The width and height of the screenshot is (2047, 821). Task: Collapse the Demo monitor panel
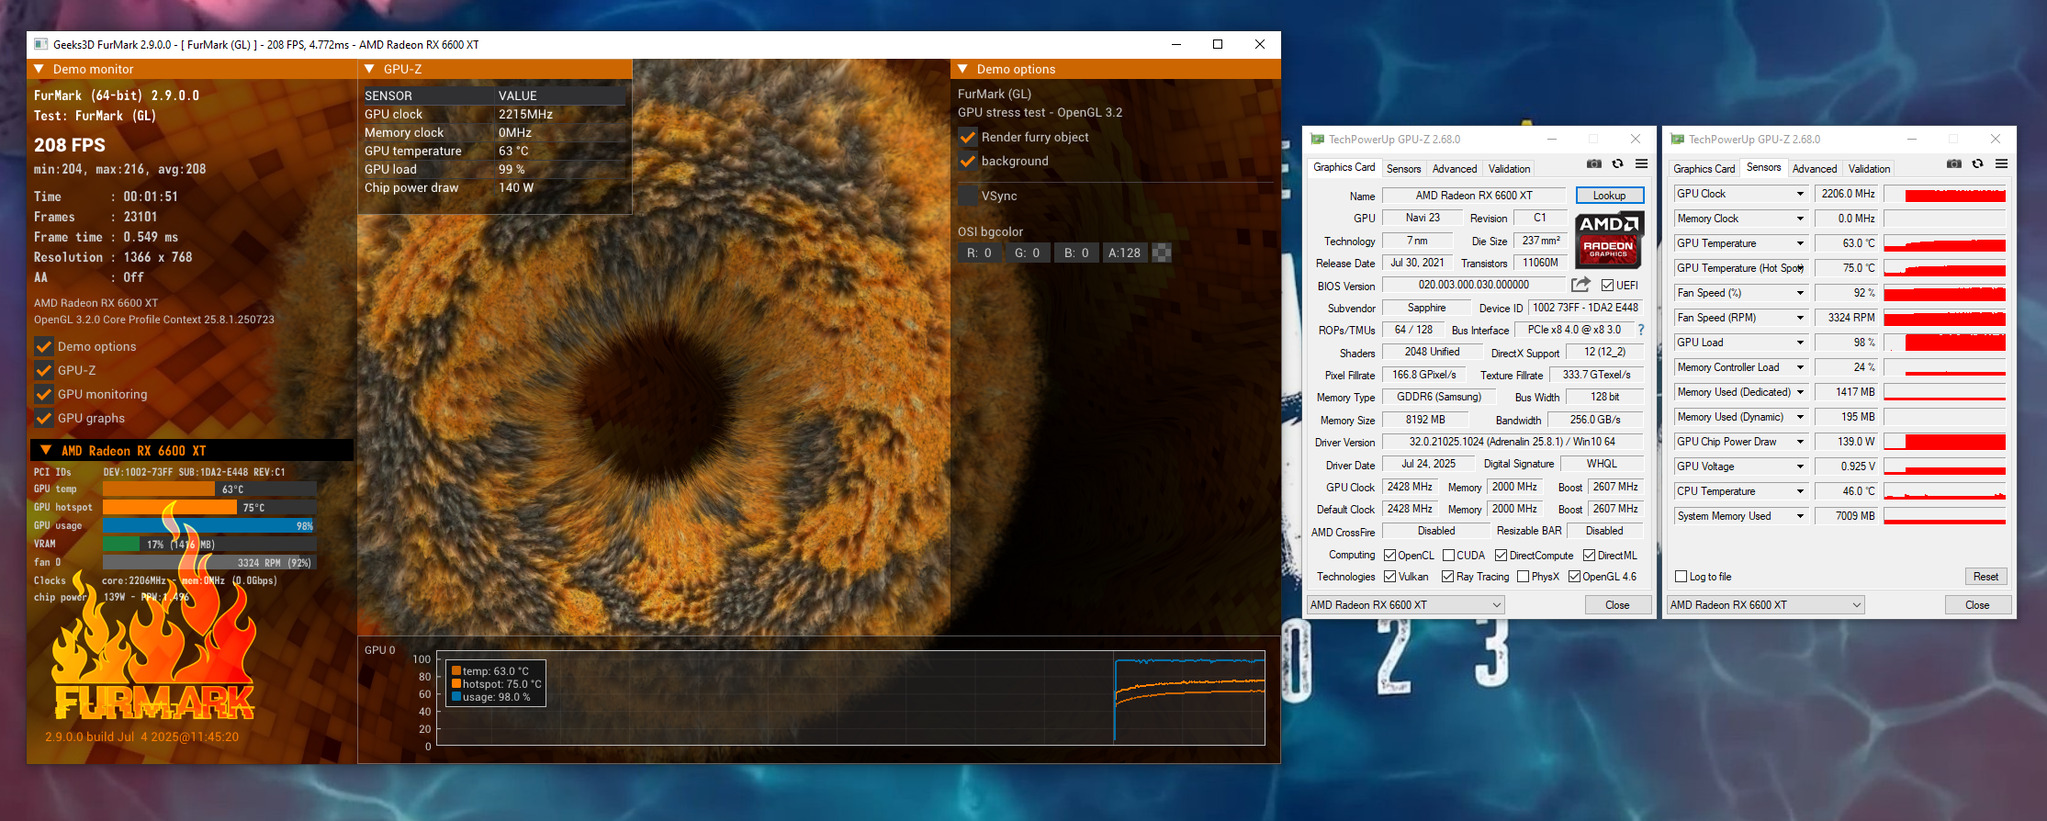click(39, 69)
